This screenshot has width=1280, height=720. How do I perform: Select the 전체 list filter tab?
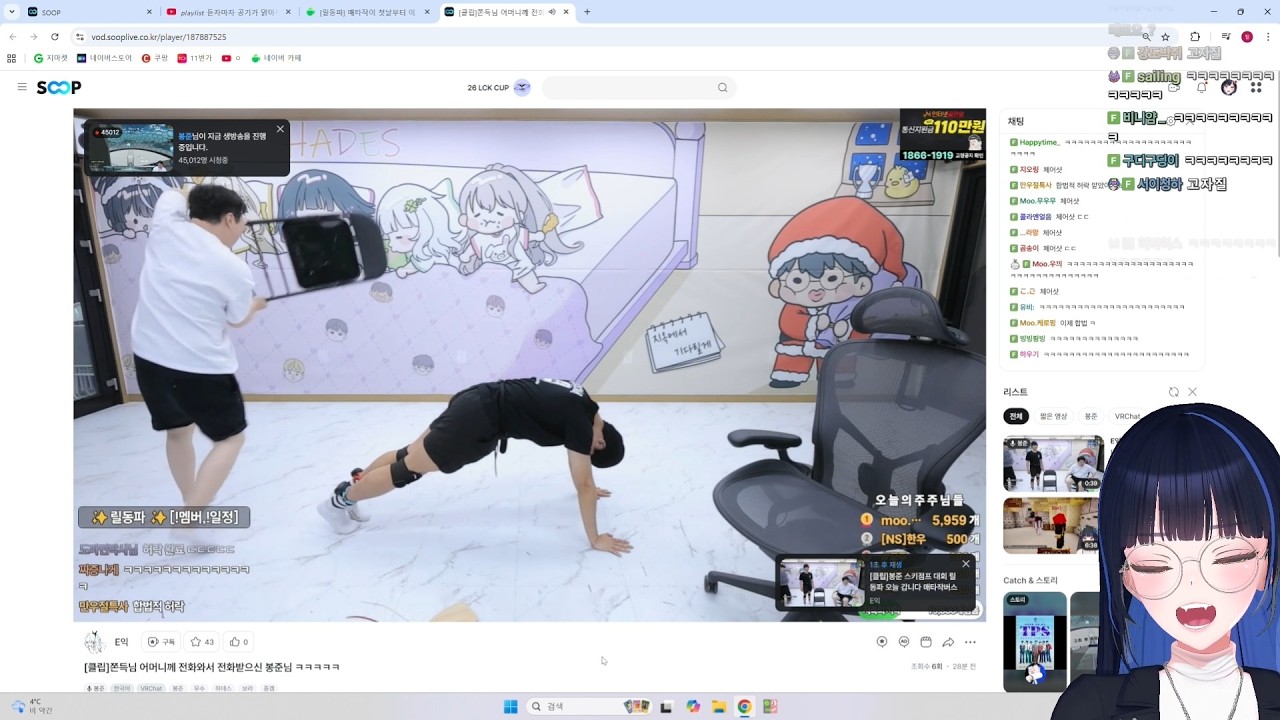coord(1016,416)
